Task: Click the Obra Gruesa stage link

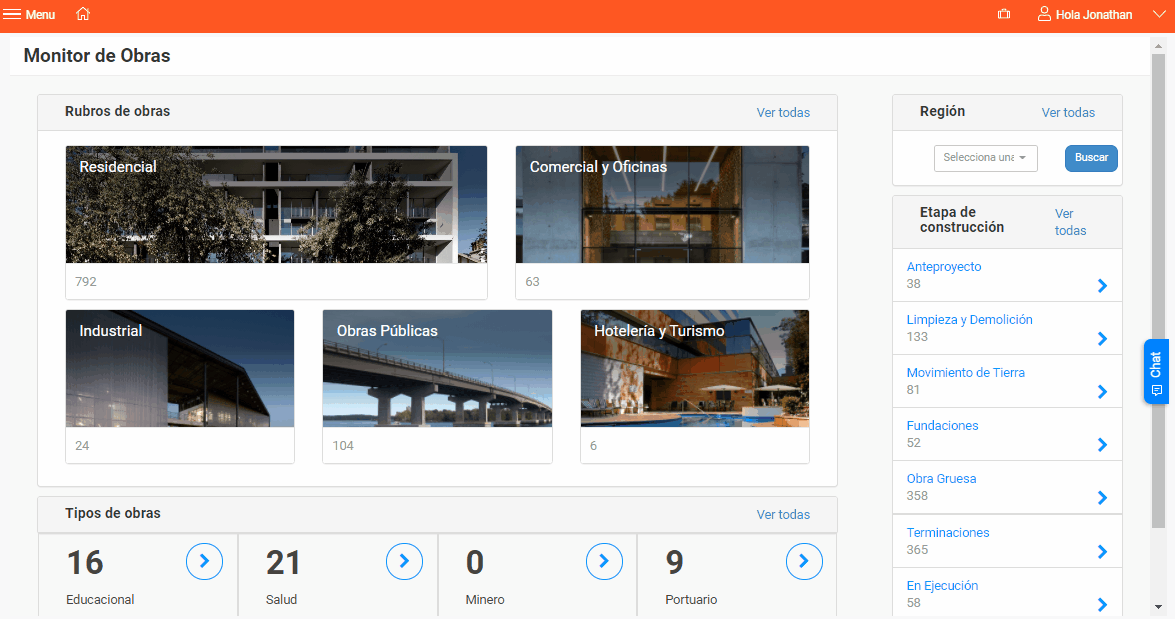Action: point(941,479)
